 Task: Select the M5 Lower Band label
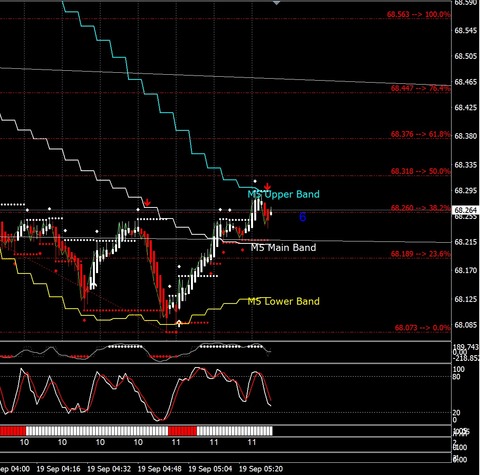click(283, 301)
